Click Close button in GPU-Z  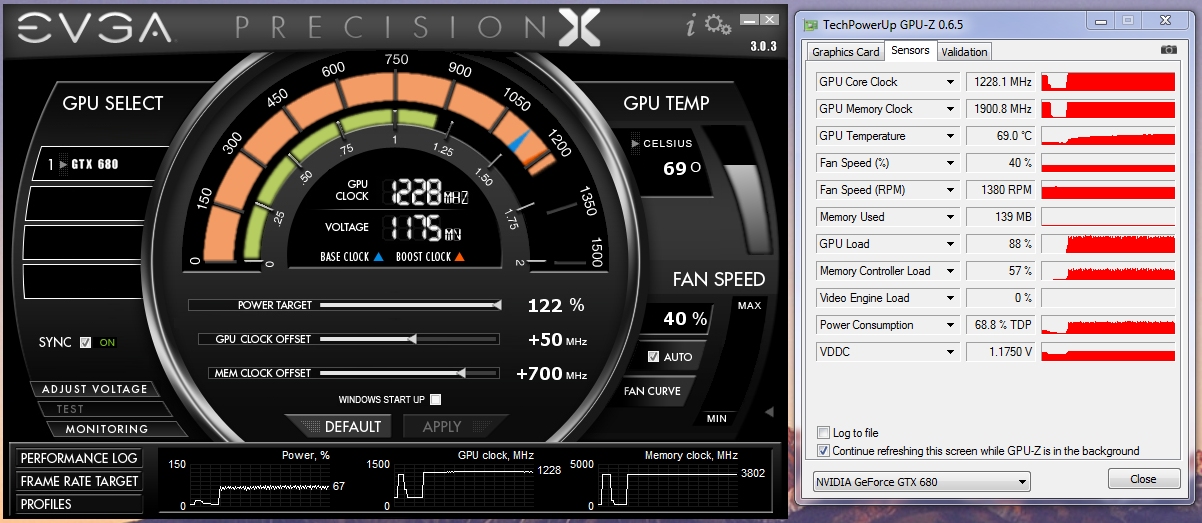coord(1143,479)
